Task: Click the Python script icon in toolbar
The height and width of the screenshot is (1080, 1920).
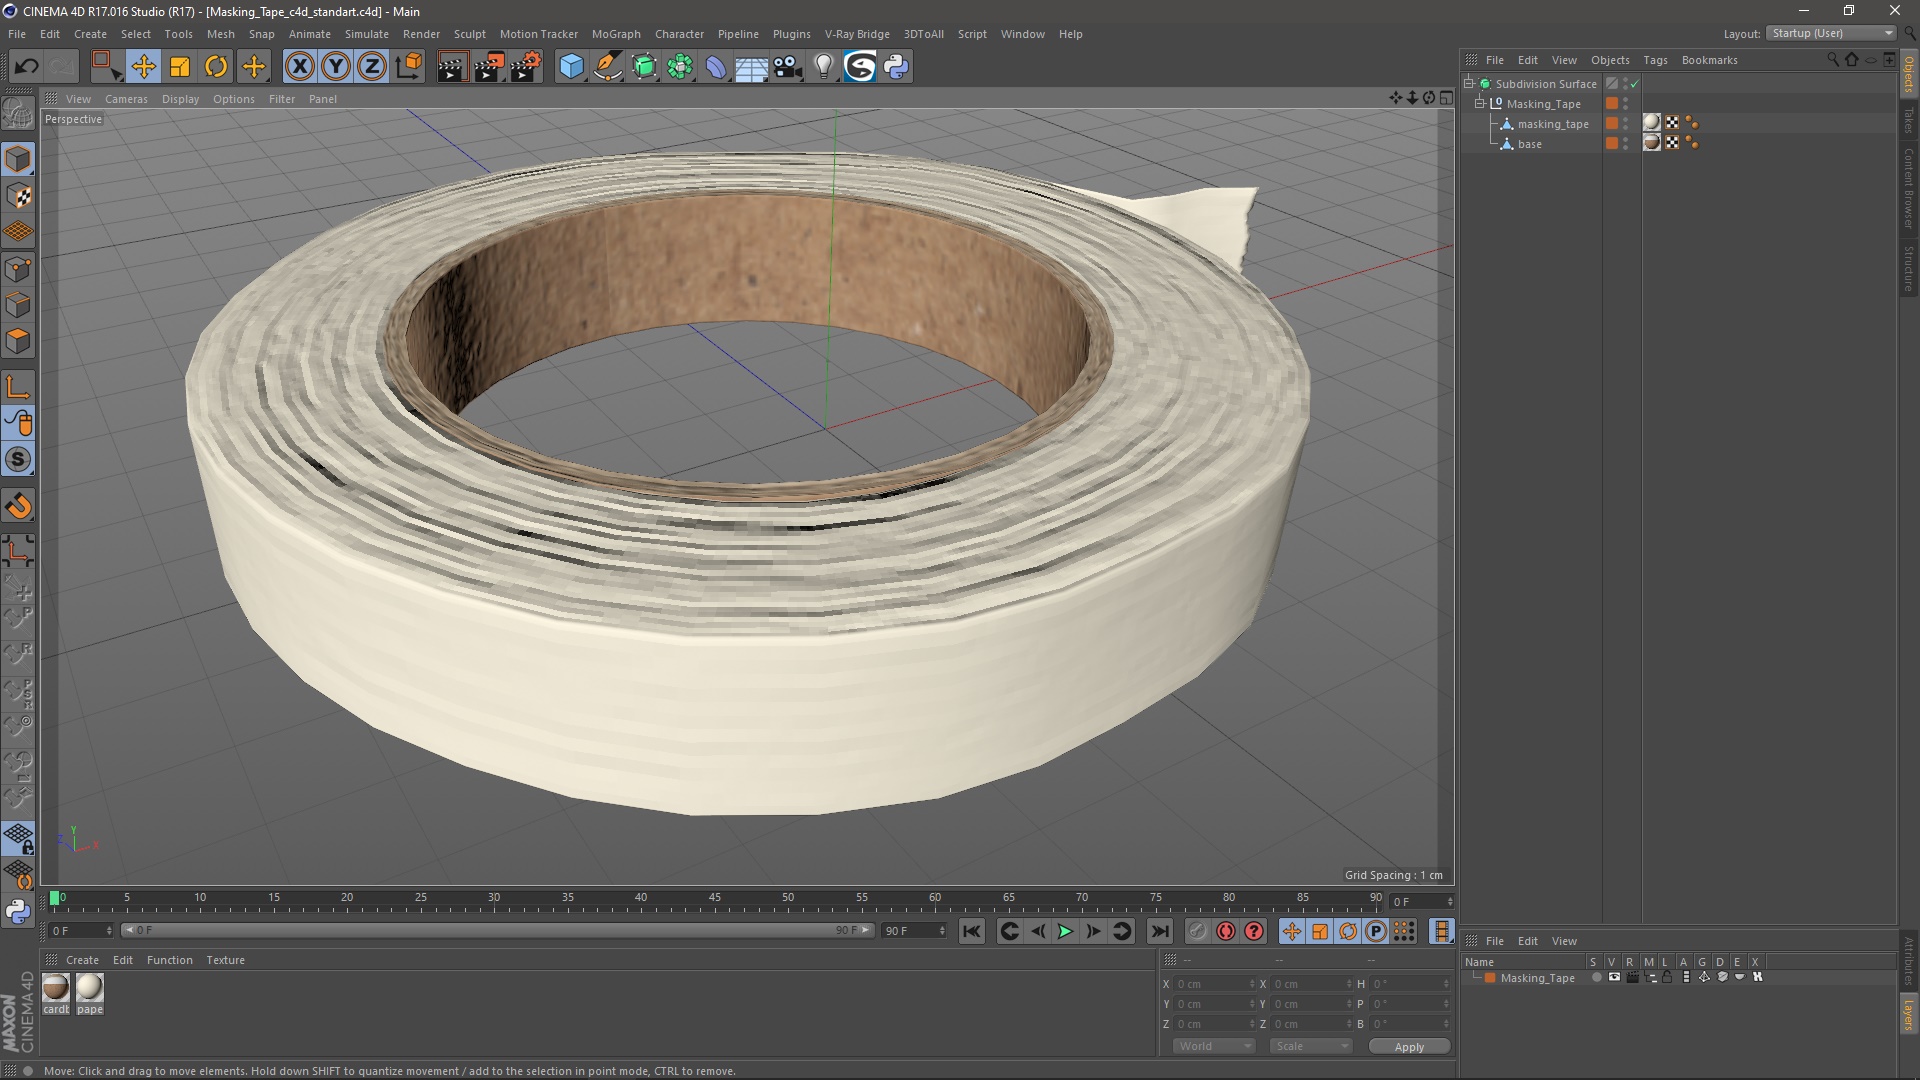Action: click(x=896, y=67)
